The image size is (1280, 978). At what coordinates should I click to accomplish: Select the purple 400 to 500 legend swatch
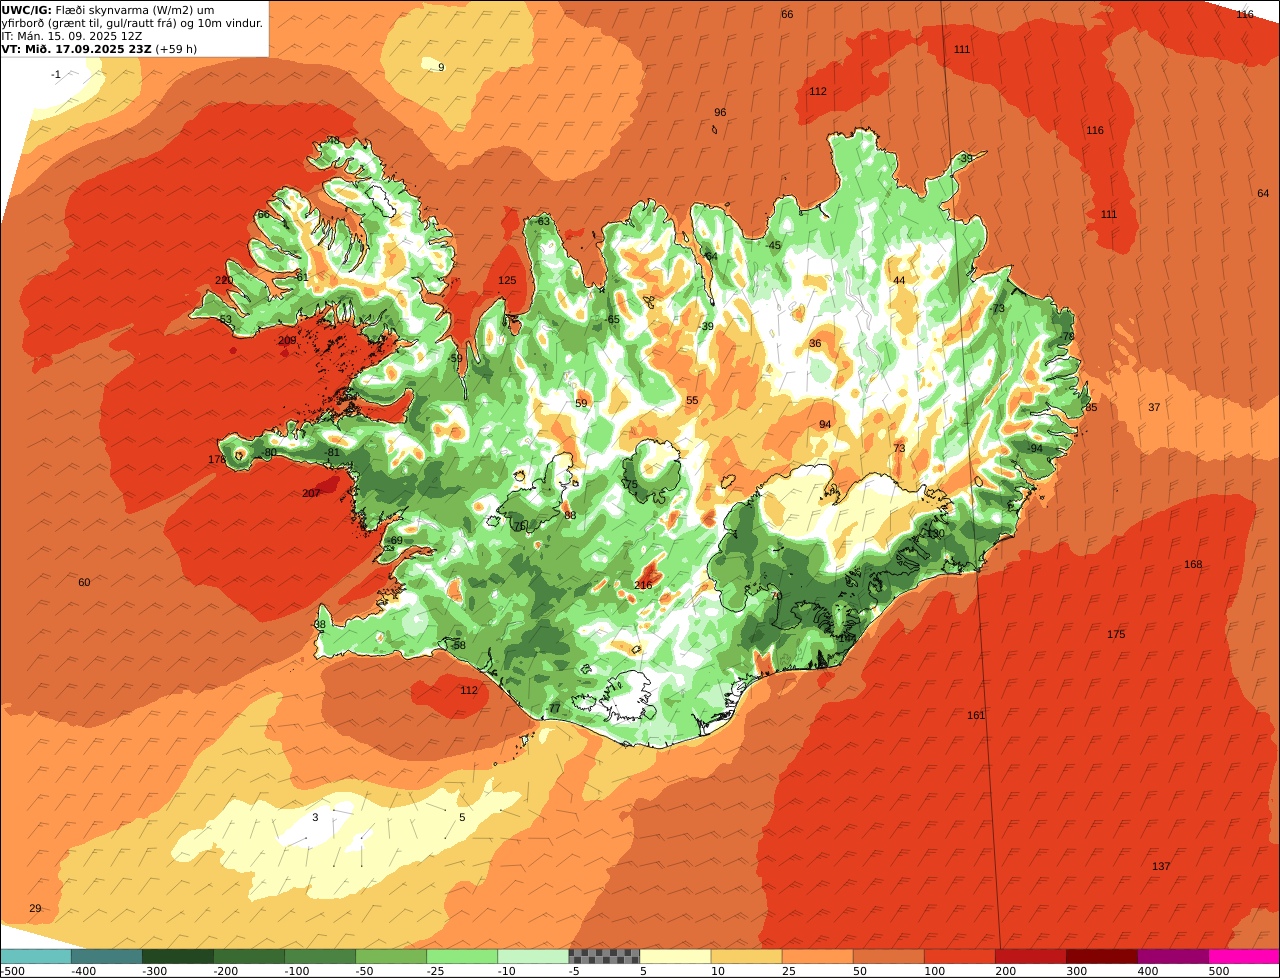click(1173, 956)
